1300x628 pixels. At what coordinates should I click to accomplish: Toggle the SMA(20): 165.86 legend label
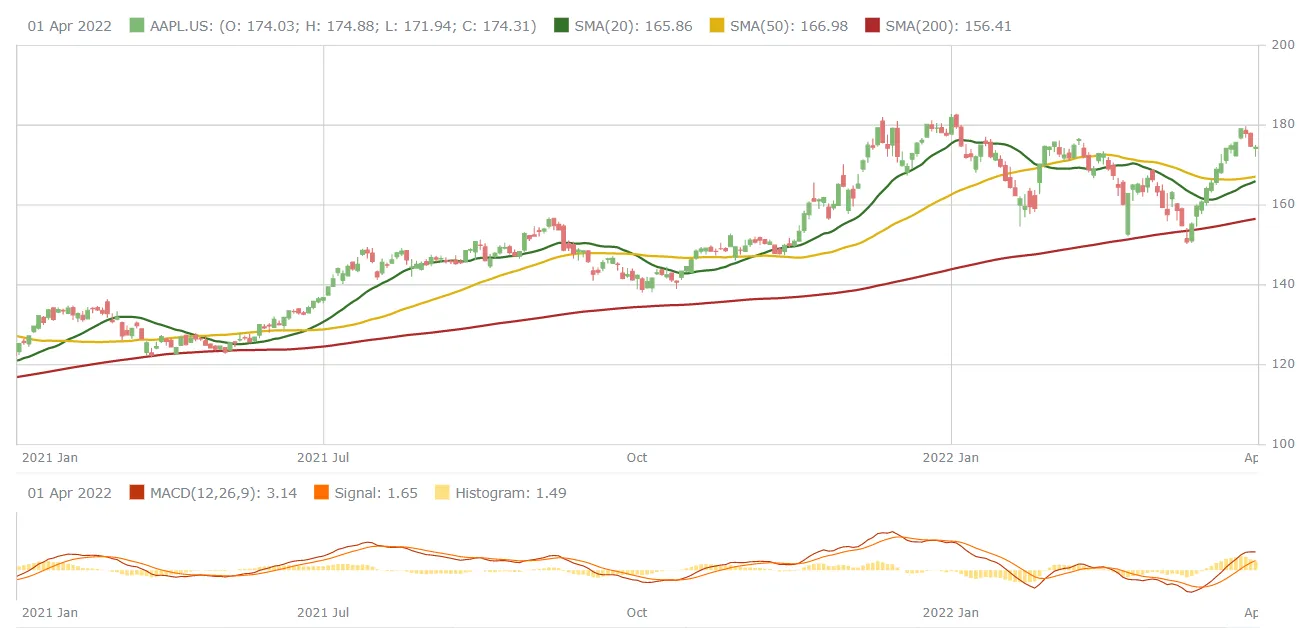[x=633, y=26]
